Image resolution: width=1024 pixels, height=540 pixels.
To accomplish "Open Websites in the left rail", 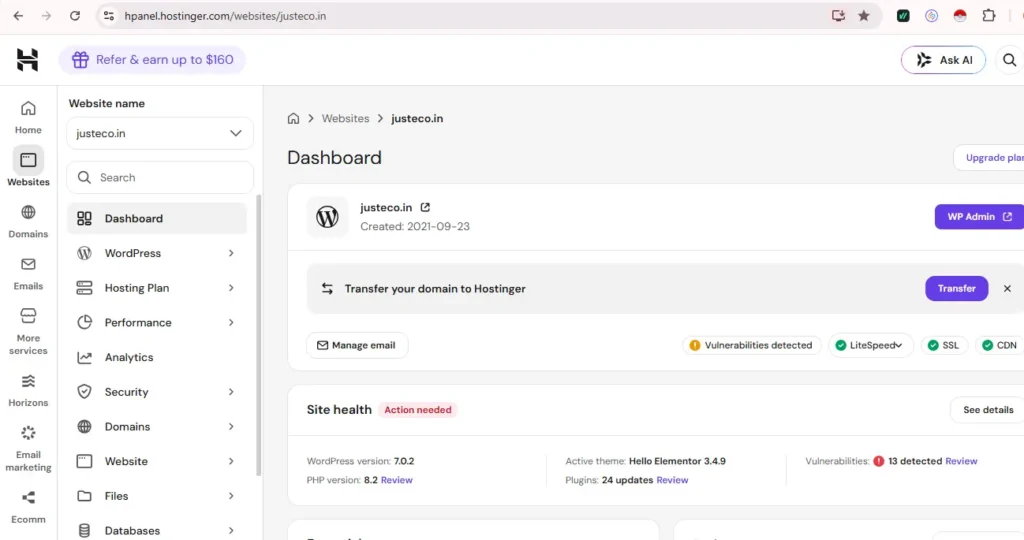I will 28,167.
